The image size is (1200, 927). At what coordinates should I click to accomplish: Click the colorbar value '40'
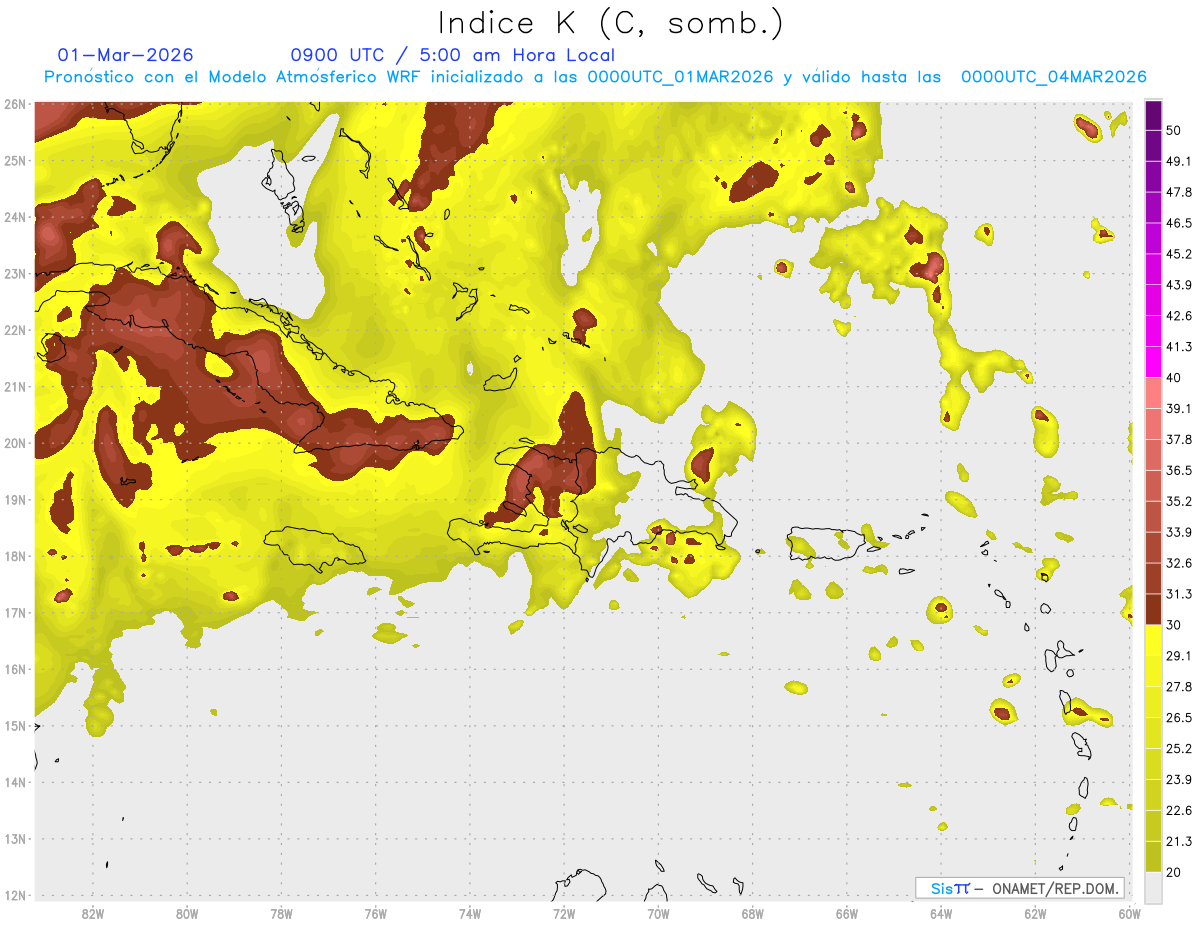(x=1175, y=378)
